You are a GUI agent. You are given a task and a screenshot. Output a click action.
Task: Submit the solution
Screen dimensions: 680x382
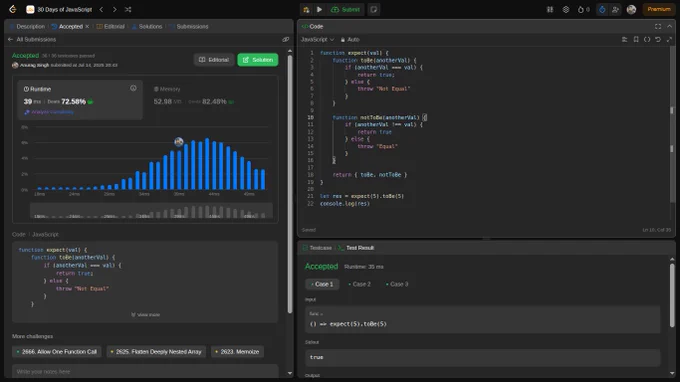click(x=346, y=10)
